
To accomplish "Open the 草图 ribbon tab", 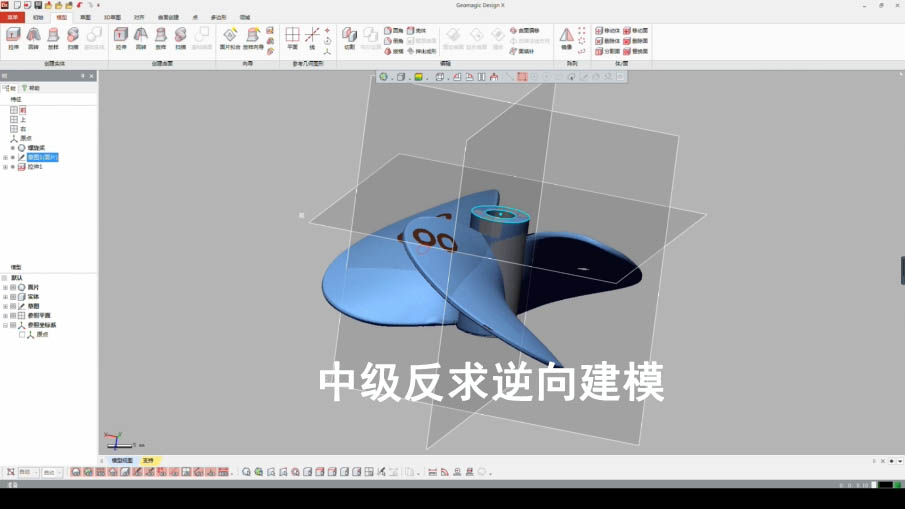I will pyautogui.click(x=85, y=17).
